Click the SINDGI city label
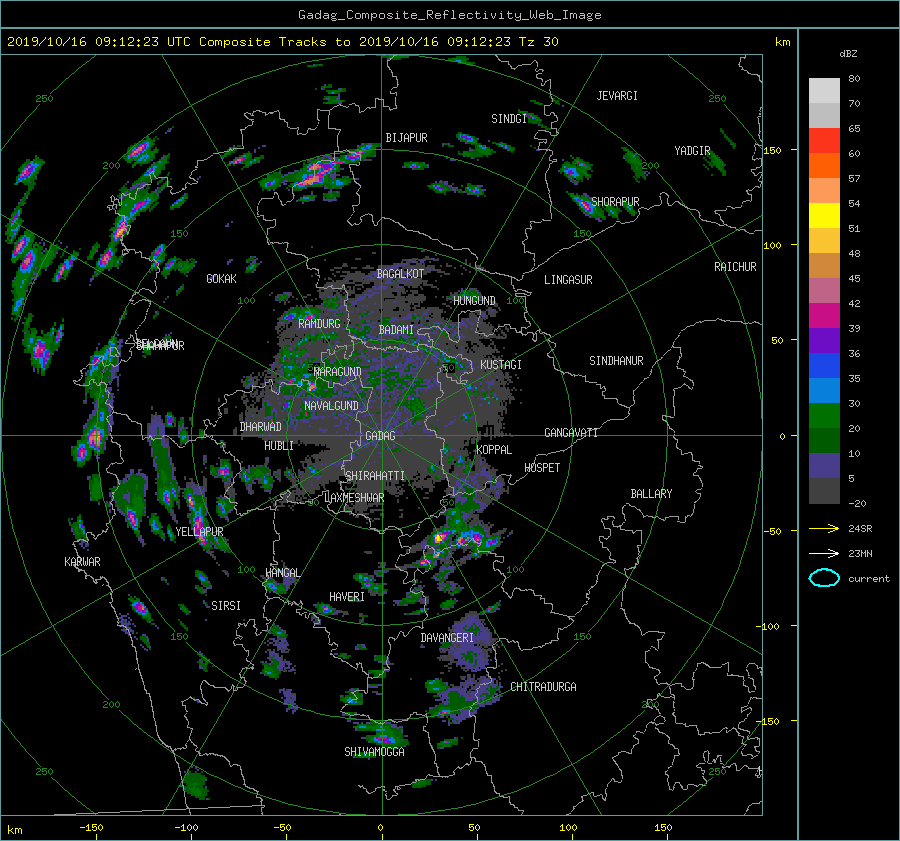900x841 pixels. click(x=509, y=119)
